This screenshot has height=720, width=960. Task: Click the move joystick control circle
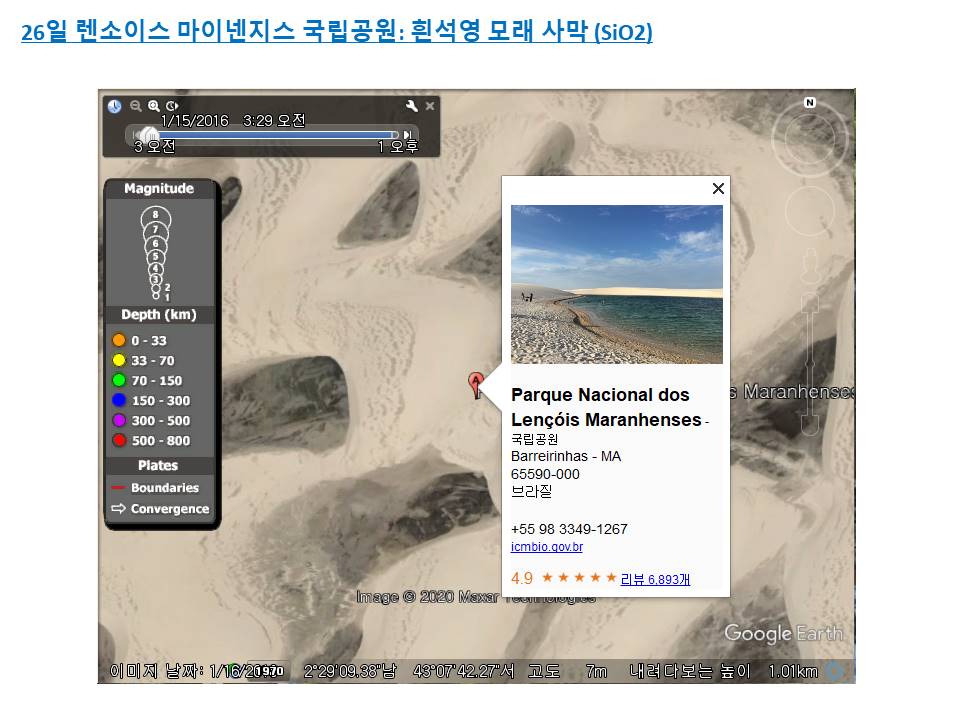pyautogui.click(x=809, y=211)
